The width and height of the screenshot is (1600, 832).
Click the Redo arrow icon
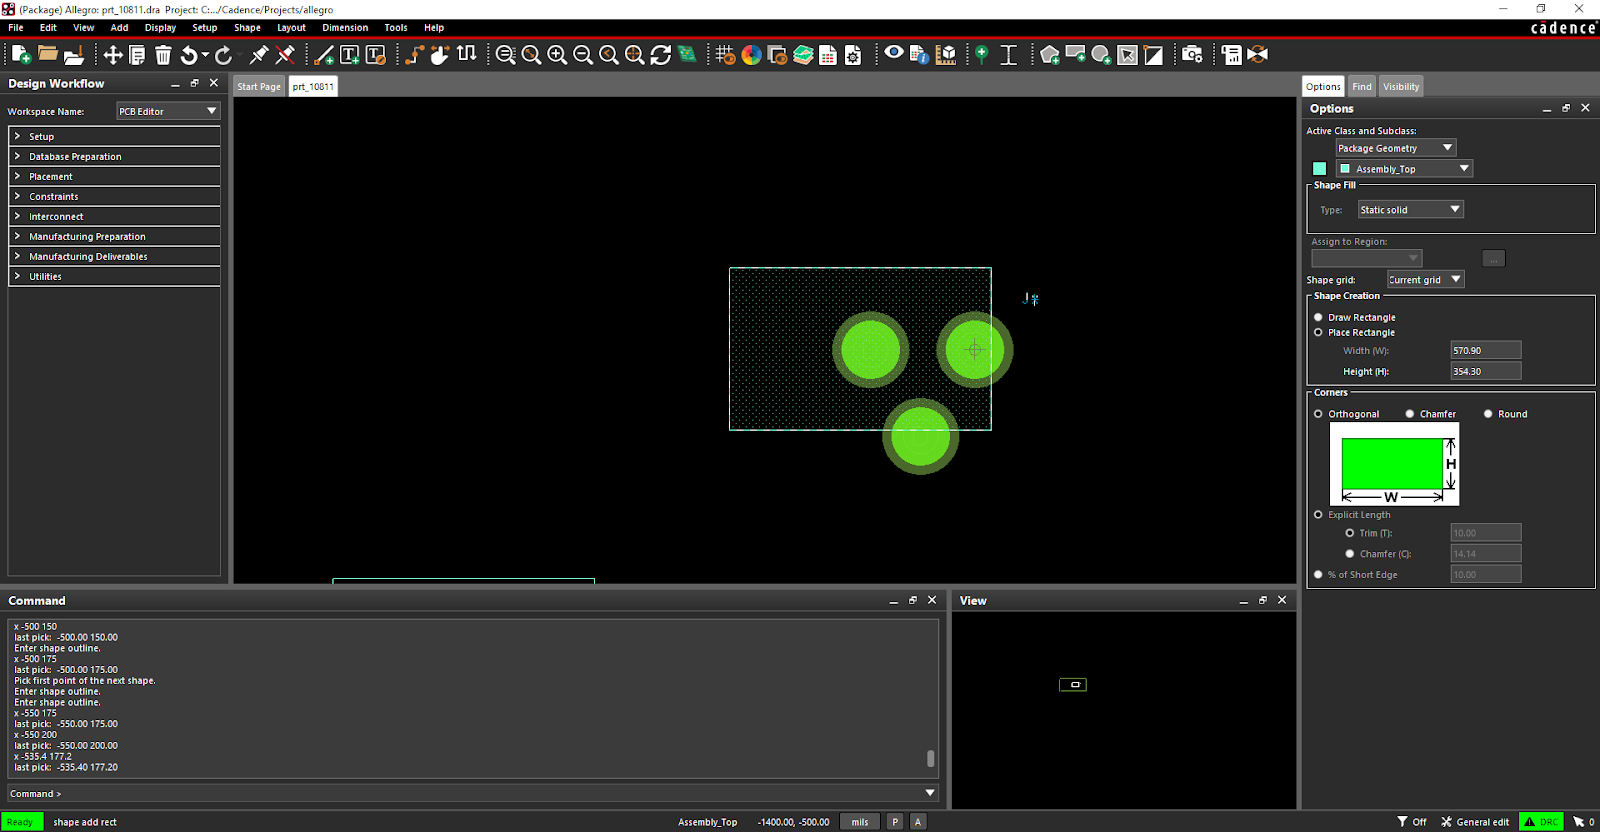point(224,55)
